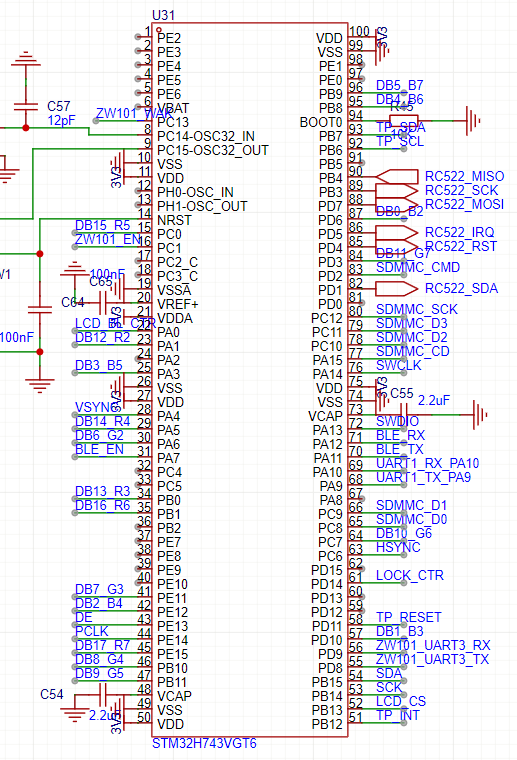
Task: Click the ground symbol right of C55
Action: (x=480, y=414)
